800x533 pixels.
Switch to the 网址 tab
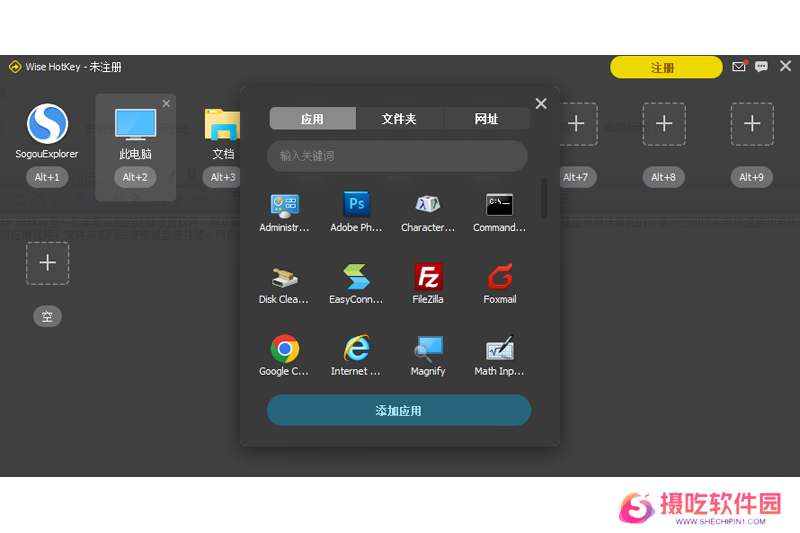pos(486,119)
